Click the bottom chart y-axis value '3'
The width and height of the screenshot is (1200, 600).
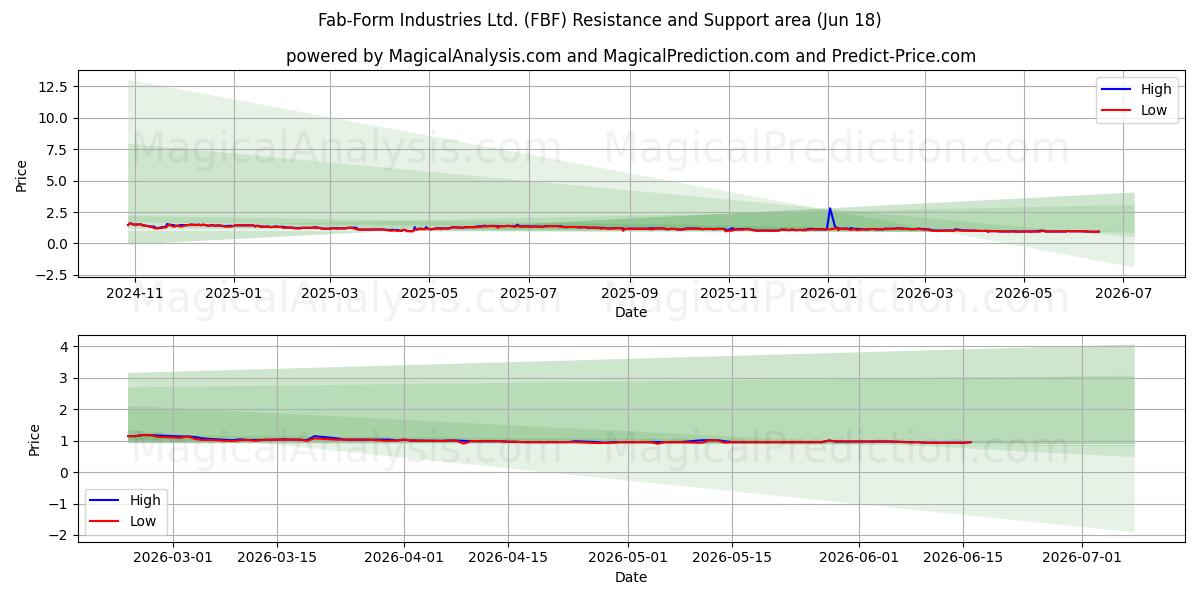[x=63, y=379]
